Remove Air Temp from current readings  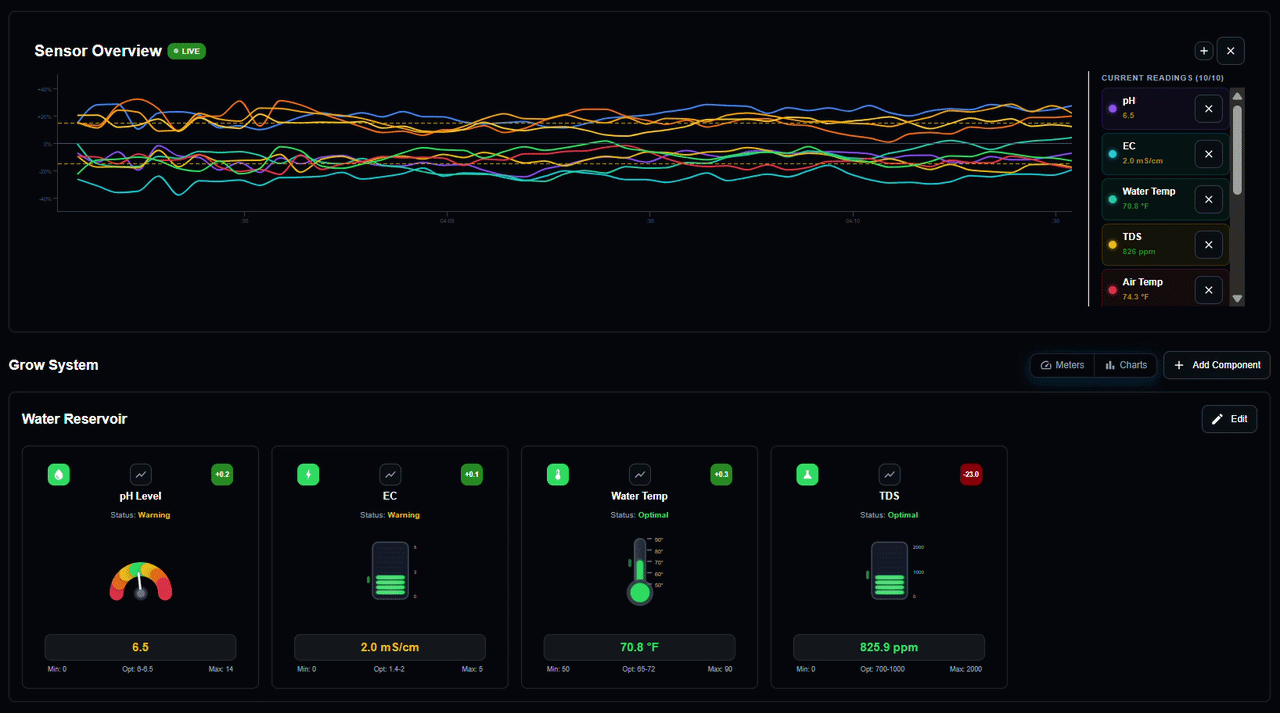(x=1208, y=290)
